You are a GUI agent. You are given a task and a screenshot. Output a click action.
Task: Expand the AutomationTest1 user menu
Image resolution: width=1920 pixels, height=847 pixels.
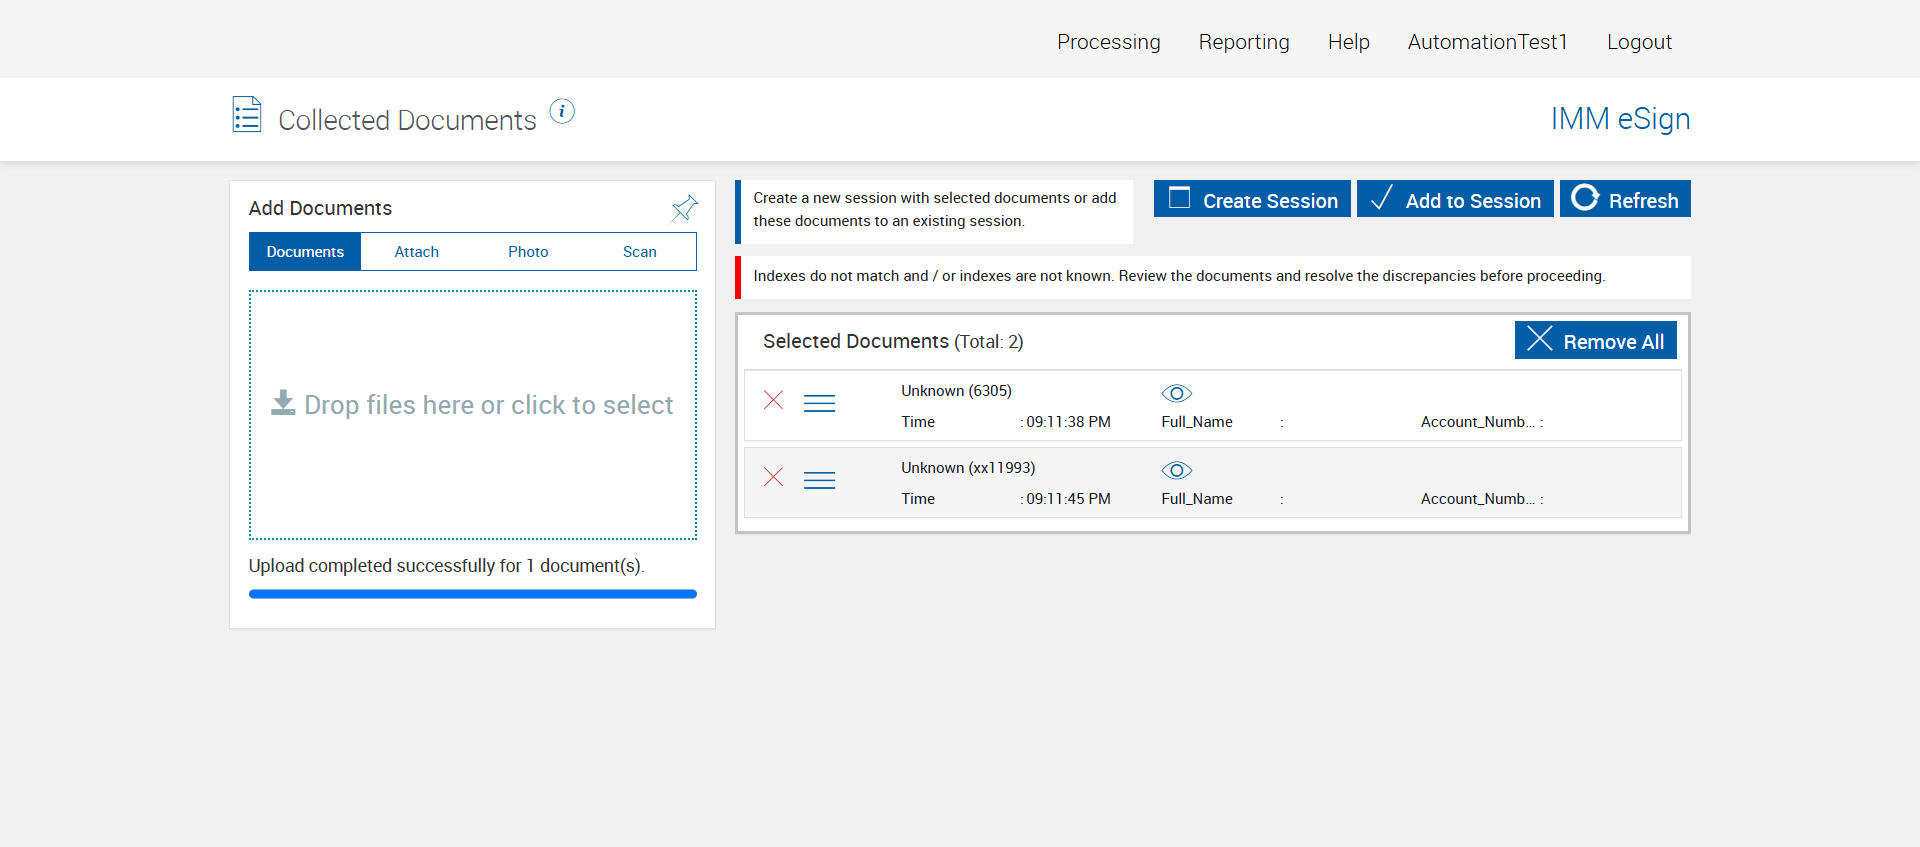[x=1487, y=42]
